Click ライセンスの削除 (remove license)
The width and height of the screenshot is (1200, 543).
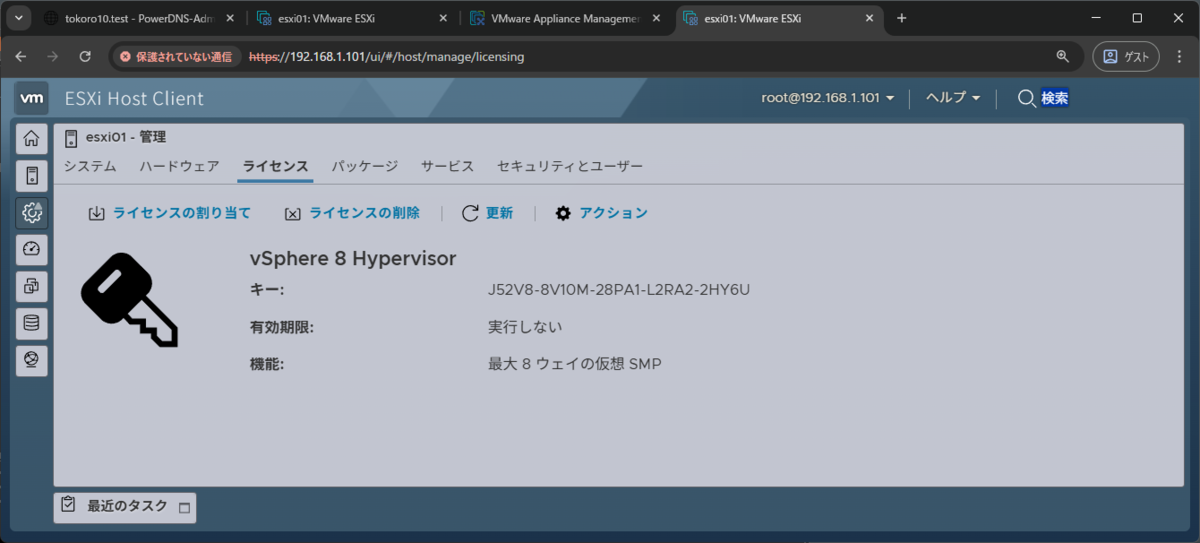(352, 213)
